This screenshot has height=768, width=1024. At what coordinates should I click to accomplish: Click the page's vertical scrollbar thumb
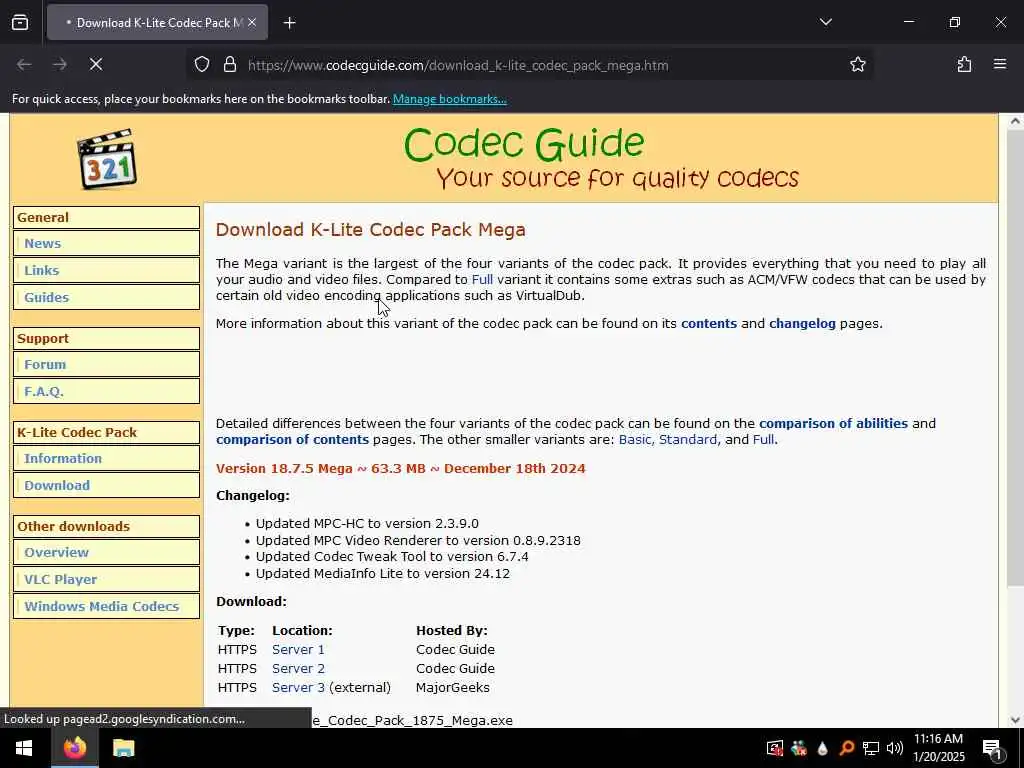(1015, 359)
